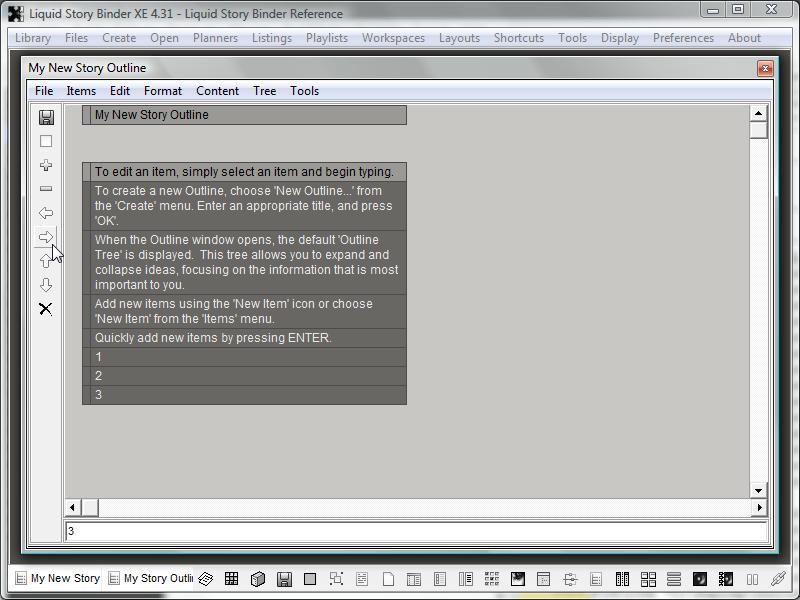Click horizontal scrollbar right arrow

coord(758,508)
